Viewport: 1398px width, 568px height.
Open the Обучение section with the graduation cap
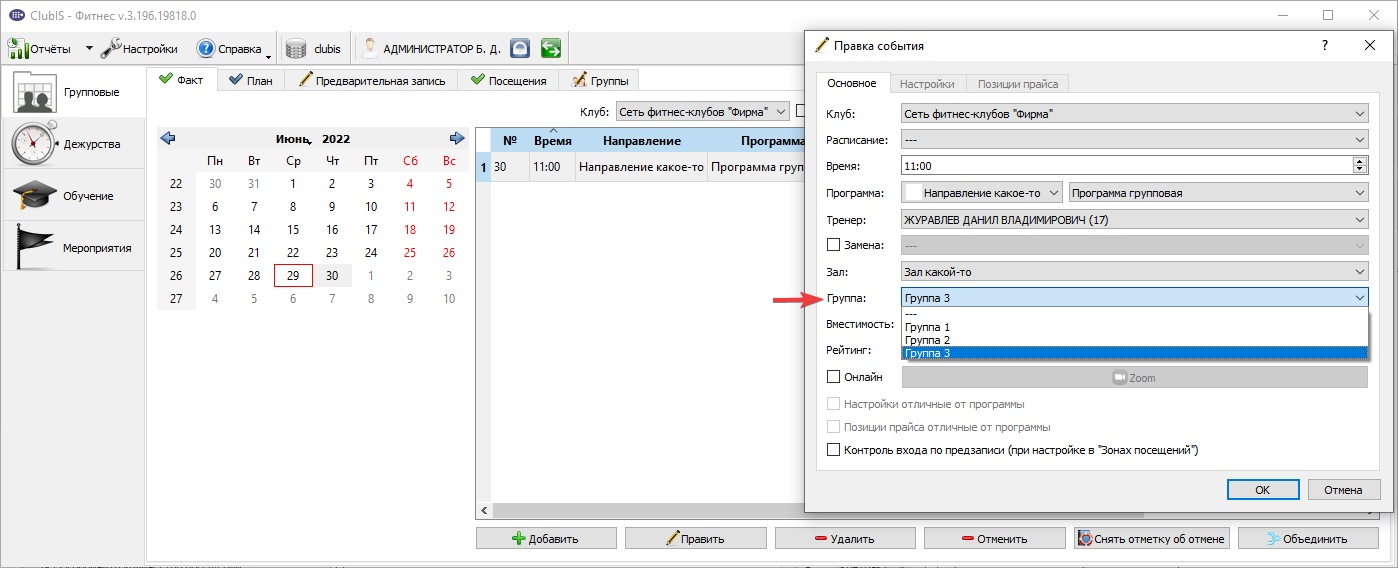tap(73, 196)
